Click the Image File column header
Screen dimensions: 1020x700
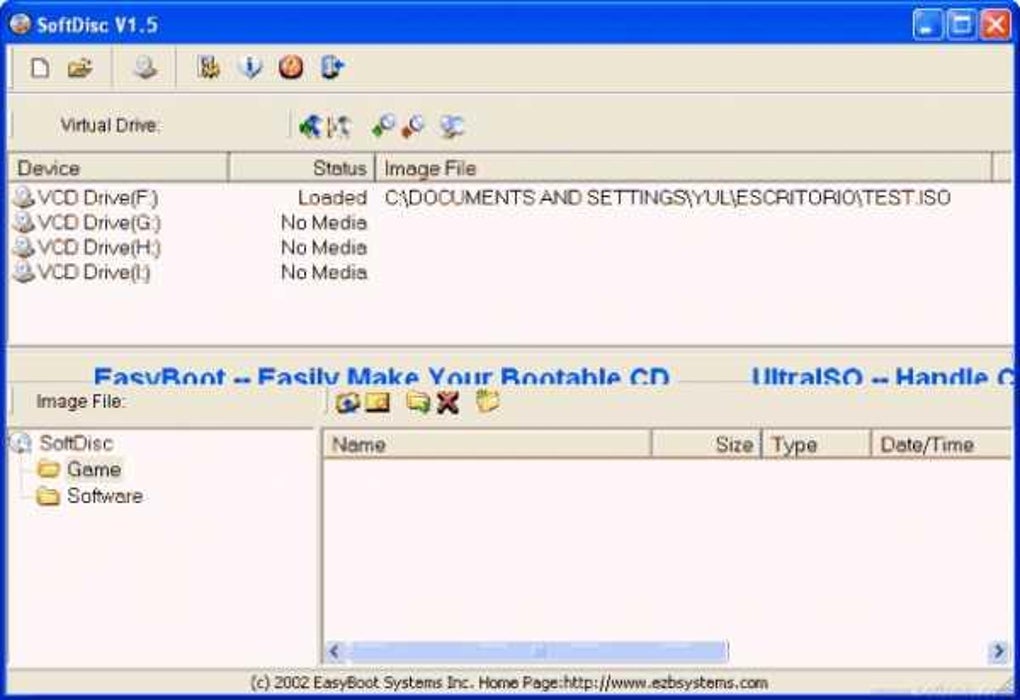[x=684, y=168]
